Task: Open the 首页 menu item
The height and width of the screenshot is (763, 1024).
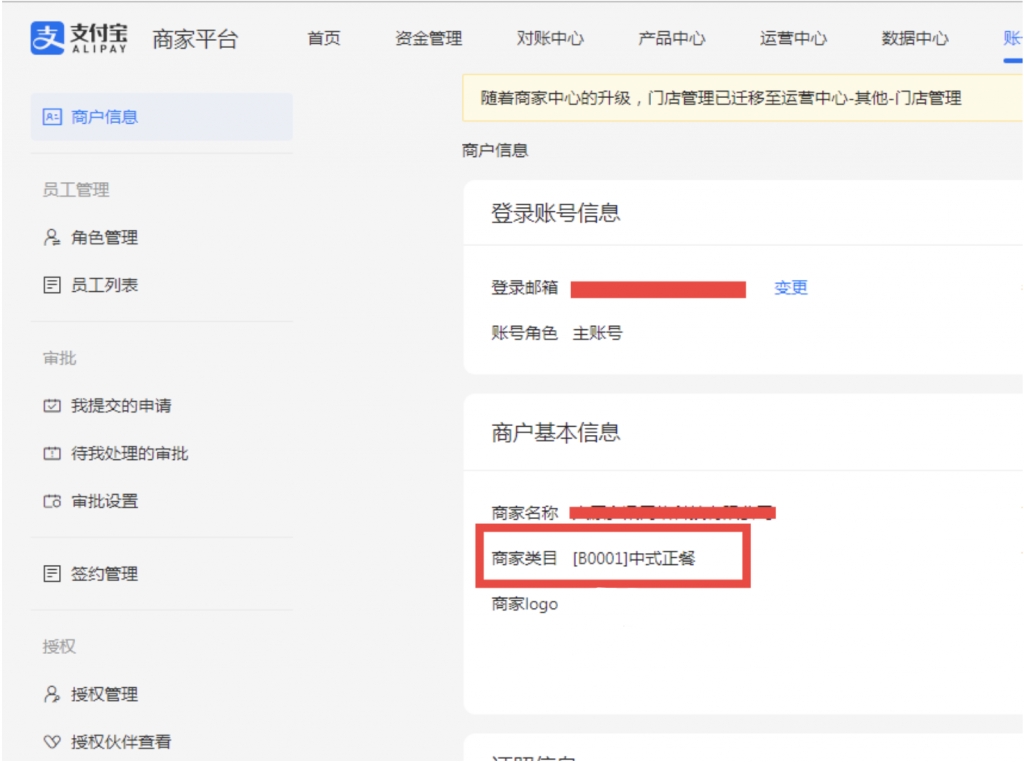Action: click(323, 39)
